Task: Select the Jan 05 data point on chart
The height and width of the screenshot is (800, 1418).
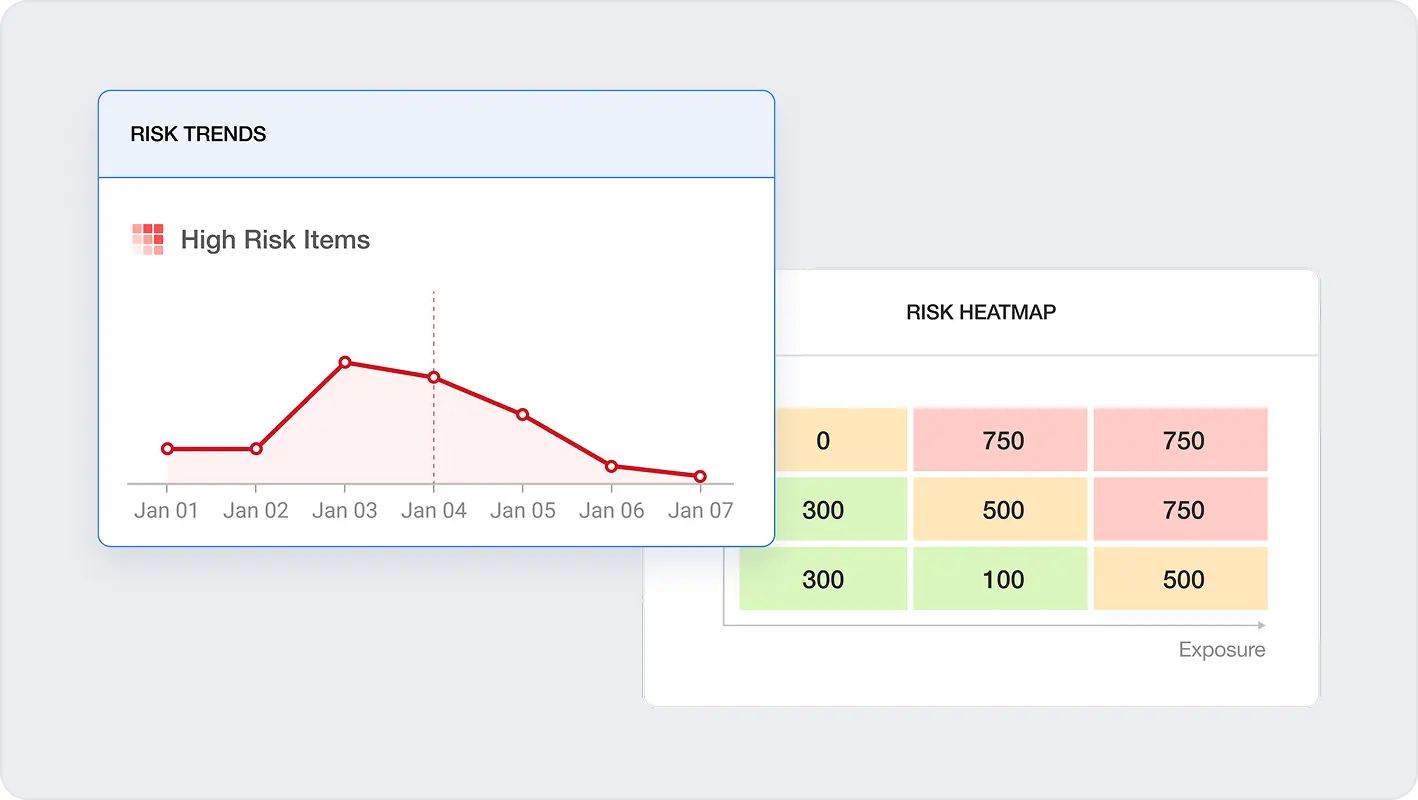Action: pos(523,414)
